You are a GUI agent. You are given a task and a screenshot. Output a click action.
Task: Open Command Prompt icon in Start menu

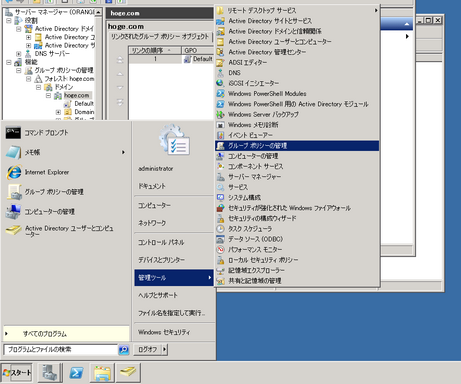(13, 132)
